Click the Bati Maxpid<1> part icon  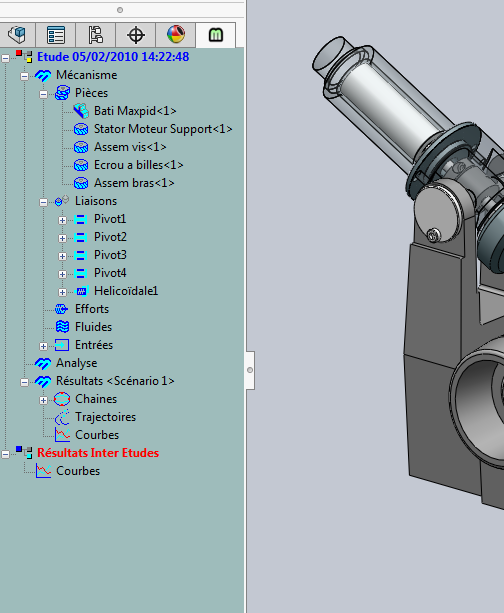(x=81, y=111)
